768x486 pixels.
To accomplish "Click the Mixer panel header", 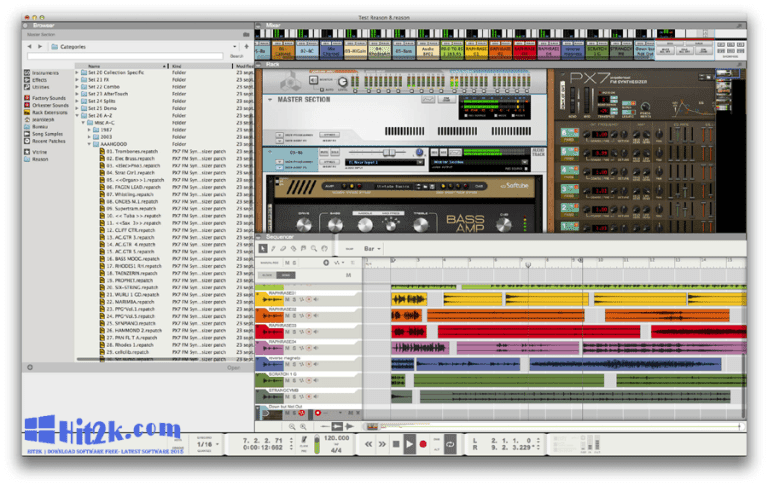I will (x=500, y=25).
